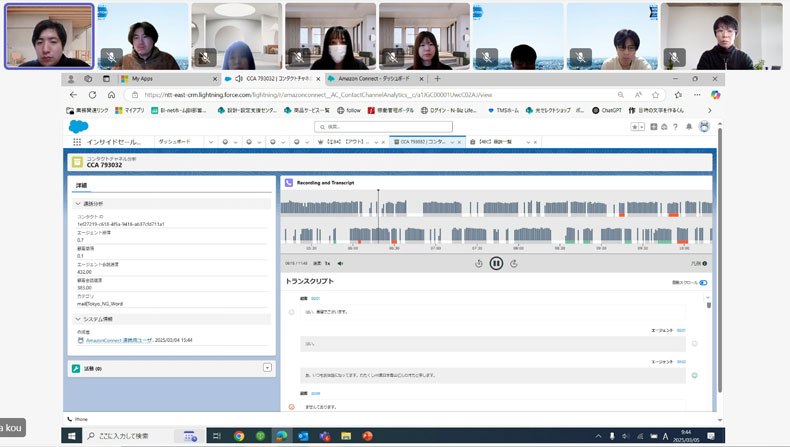Select the highlighted first participant video
The height and width of the screenshot is (447, 790).
pyautogui.click(x=49, y=36)
